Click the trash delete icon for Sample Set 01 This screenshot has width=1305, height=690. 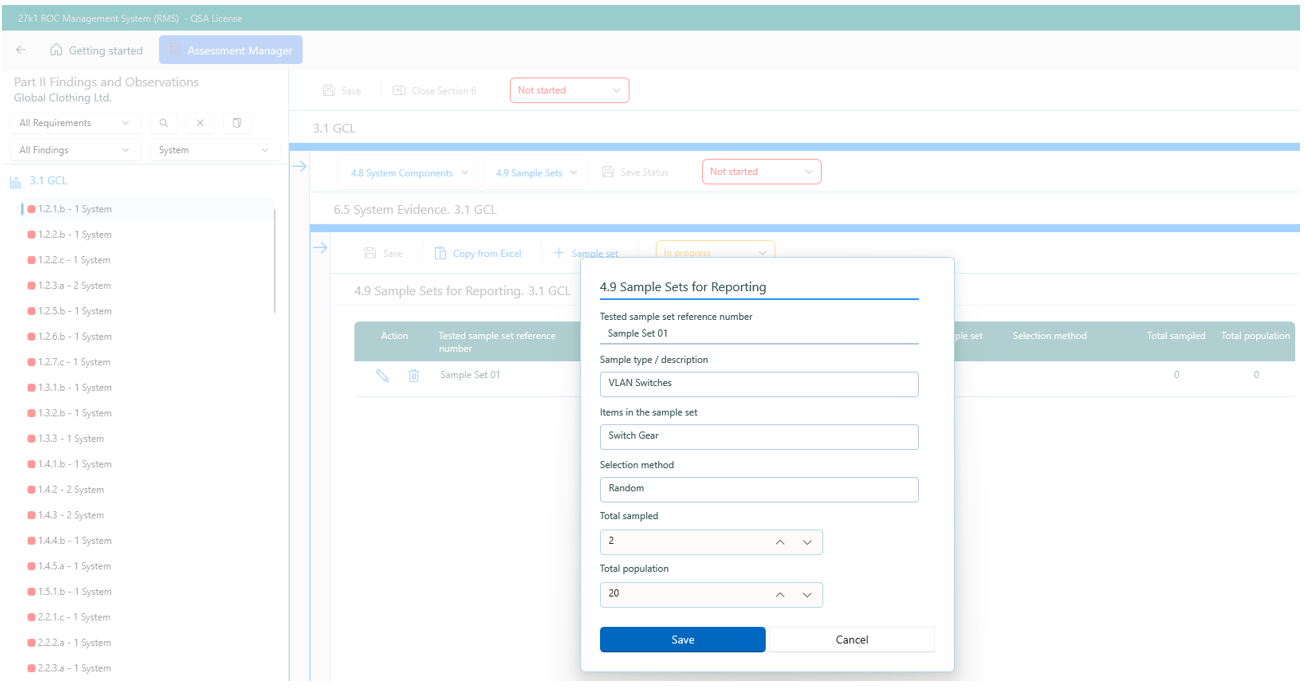pyautogui.click(x=414, y=375)
